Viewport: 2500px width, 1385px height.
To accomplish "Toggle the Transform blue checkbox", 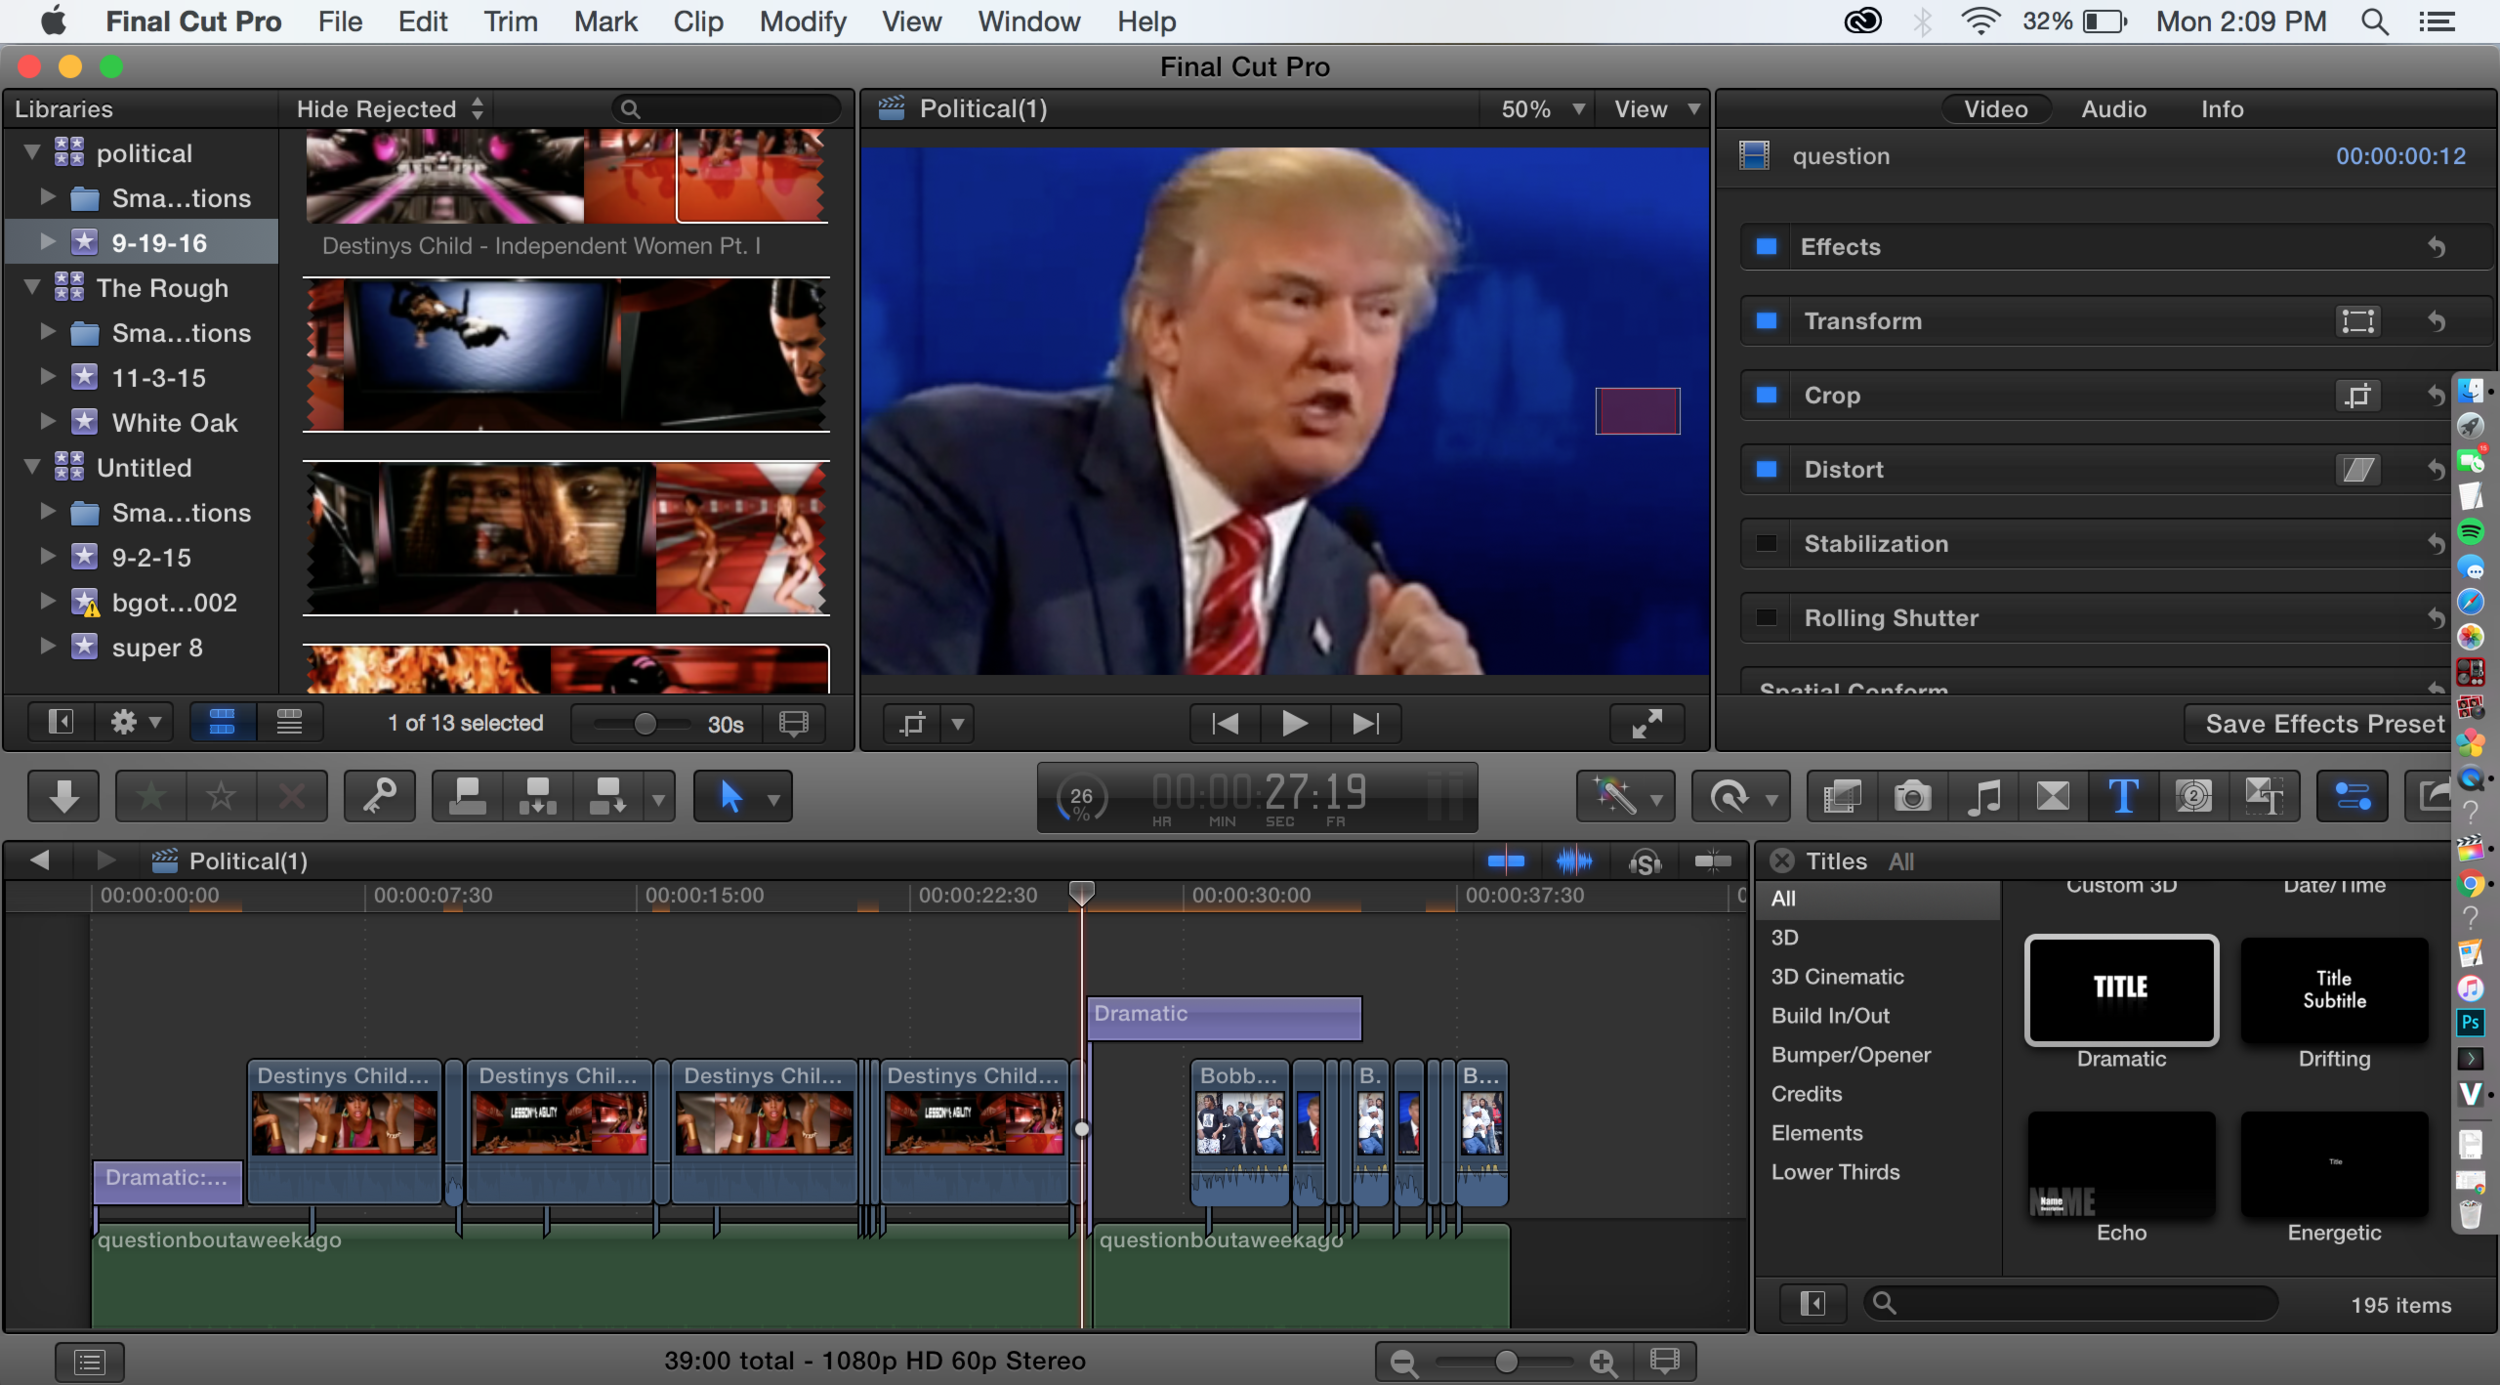I will tap(1767, 321).
